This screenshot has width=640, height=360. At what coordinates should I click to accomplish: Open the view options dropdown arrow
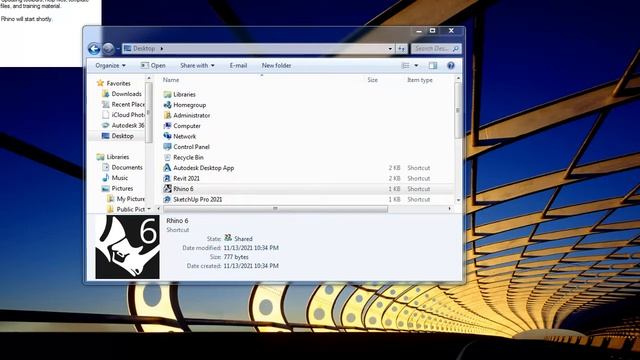pyautogui.click(x=416, y=65)
